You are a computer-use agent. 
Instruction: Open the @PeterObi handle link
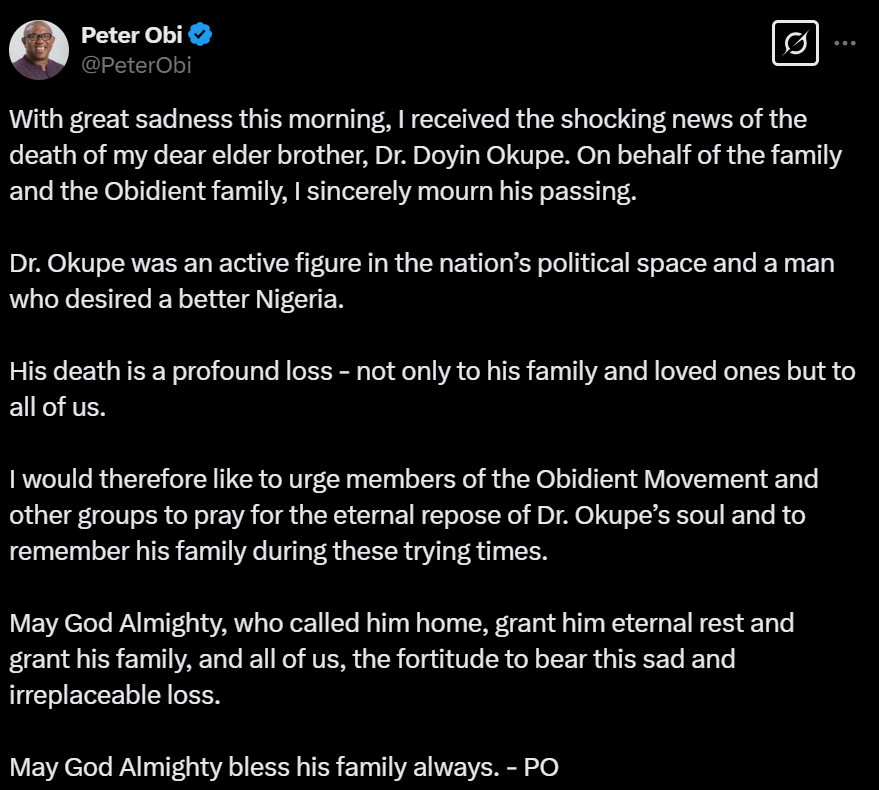point(135,66)
